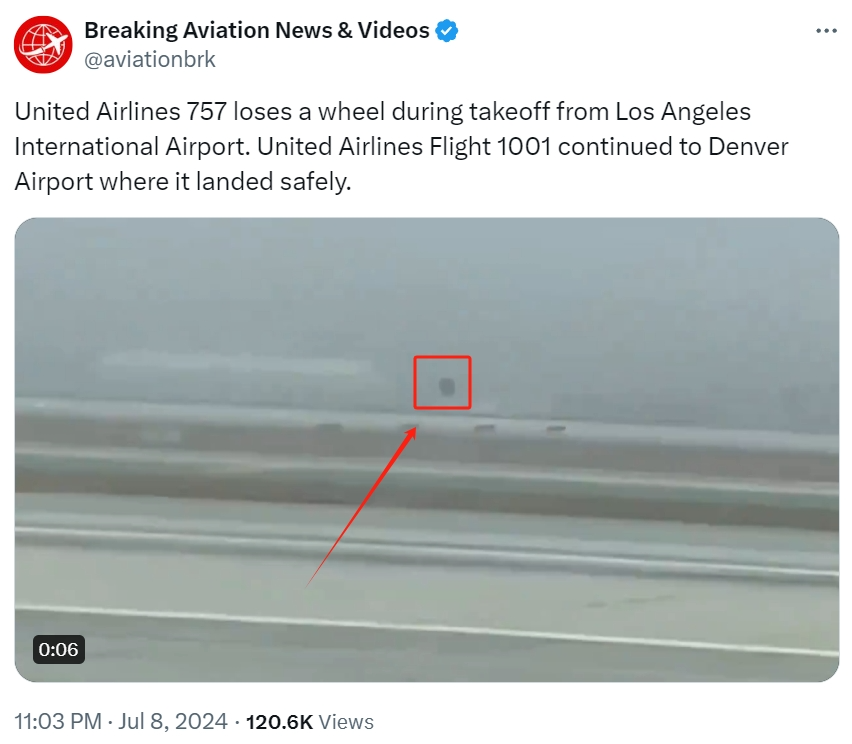Open the @aviationbrk handle link
The height and width of the screenshot is (744, 852).
coord(150,60)
